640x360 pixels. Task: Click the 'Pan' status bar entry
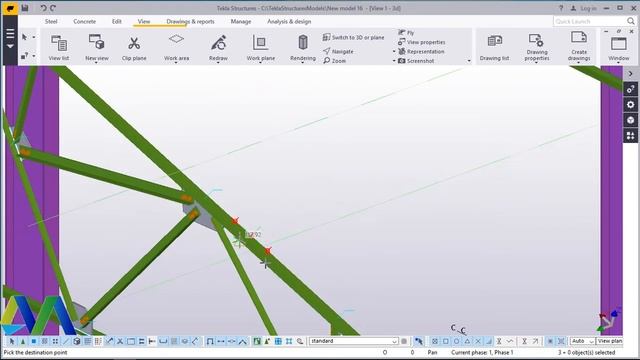[x=432, y=352]
